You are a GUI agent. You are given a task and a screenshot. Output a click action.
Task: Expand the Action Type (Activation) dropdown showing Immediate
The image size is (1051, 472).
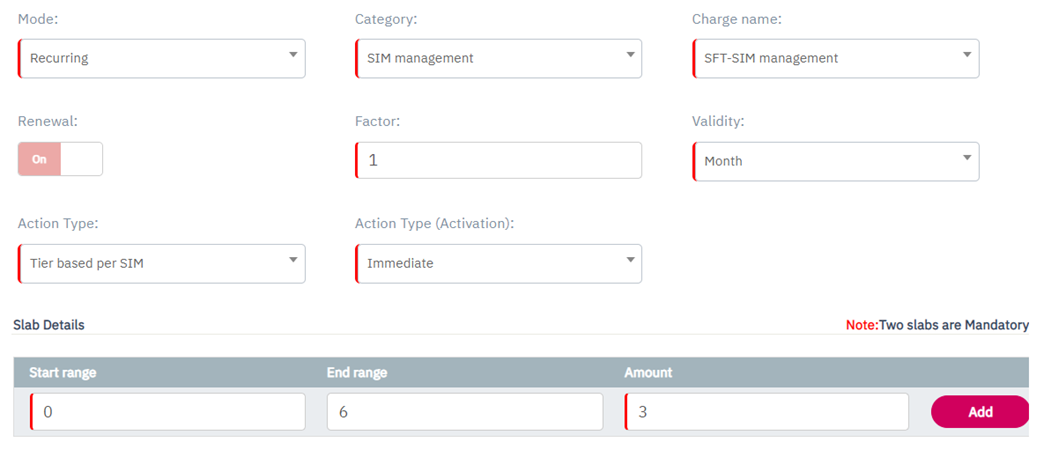(x=499, y=263)
